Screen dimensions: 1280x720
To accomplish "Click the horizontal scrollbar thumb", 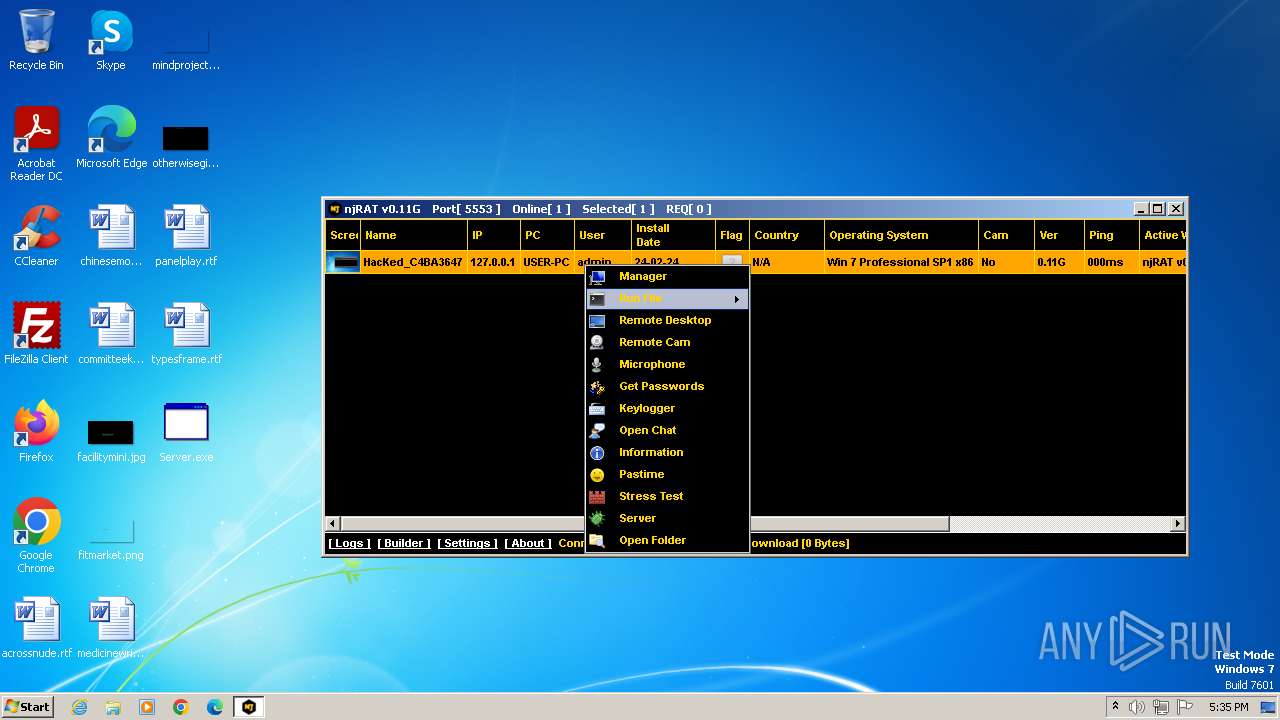I will 645,524.
